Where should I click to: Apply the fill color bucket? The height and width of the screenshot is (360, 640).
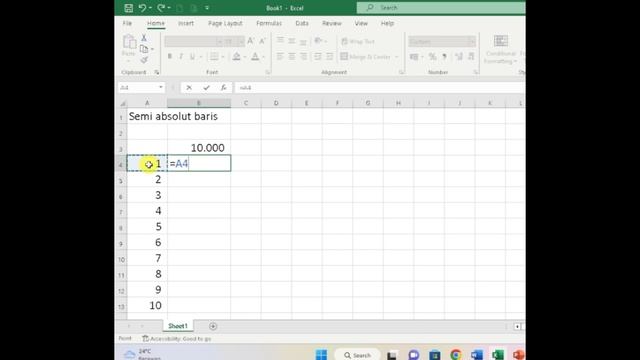coord(236,57)
